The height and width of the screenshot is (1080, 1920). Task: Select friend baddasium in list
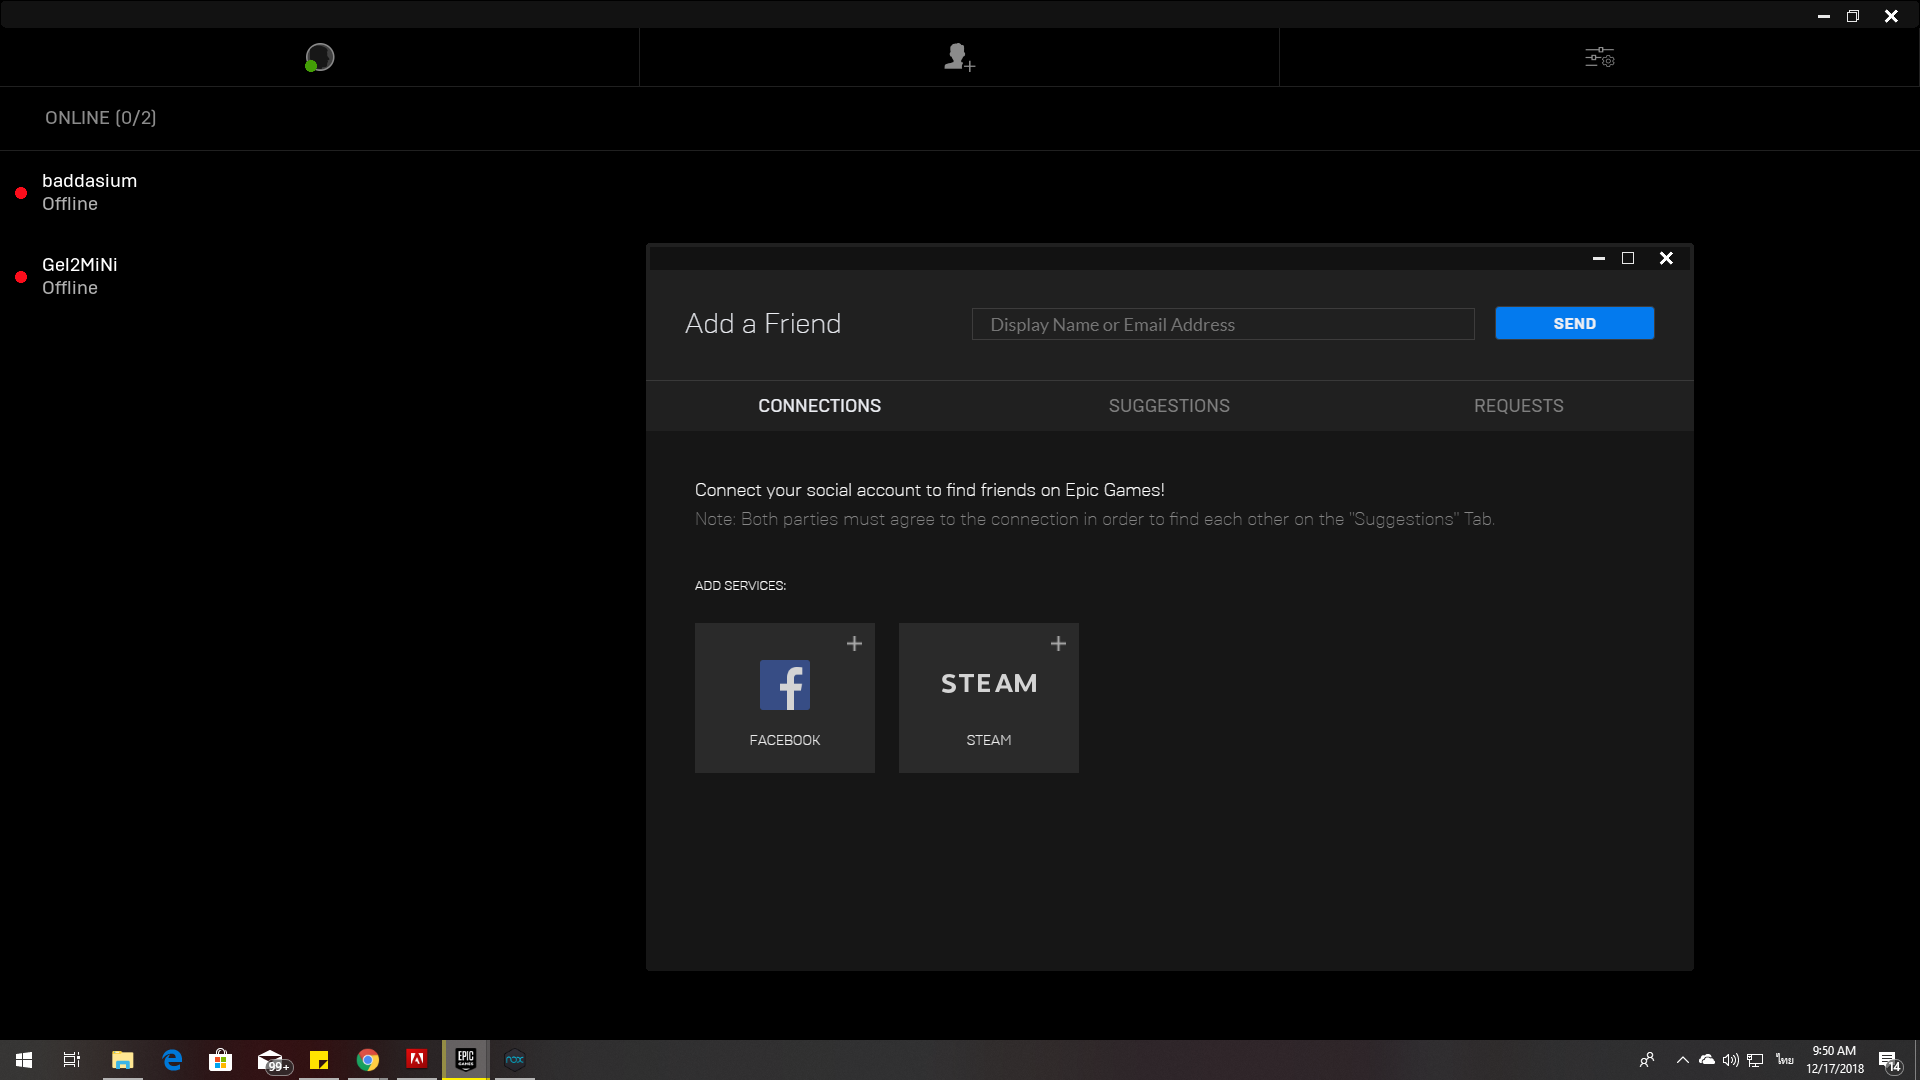[x=89, y=192]
